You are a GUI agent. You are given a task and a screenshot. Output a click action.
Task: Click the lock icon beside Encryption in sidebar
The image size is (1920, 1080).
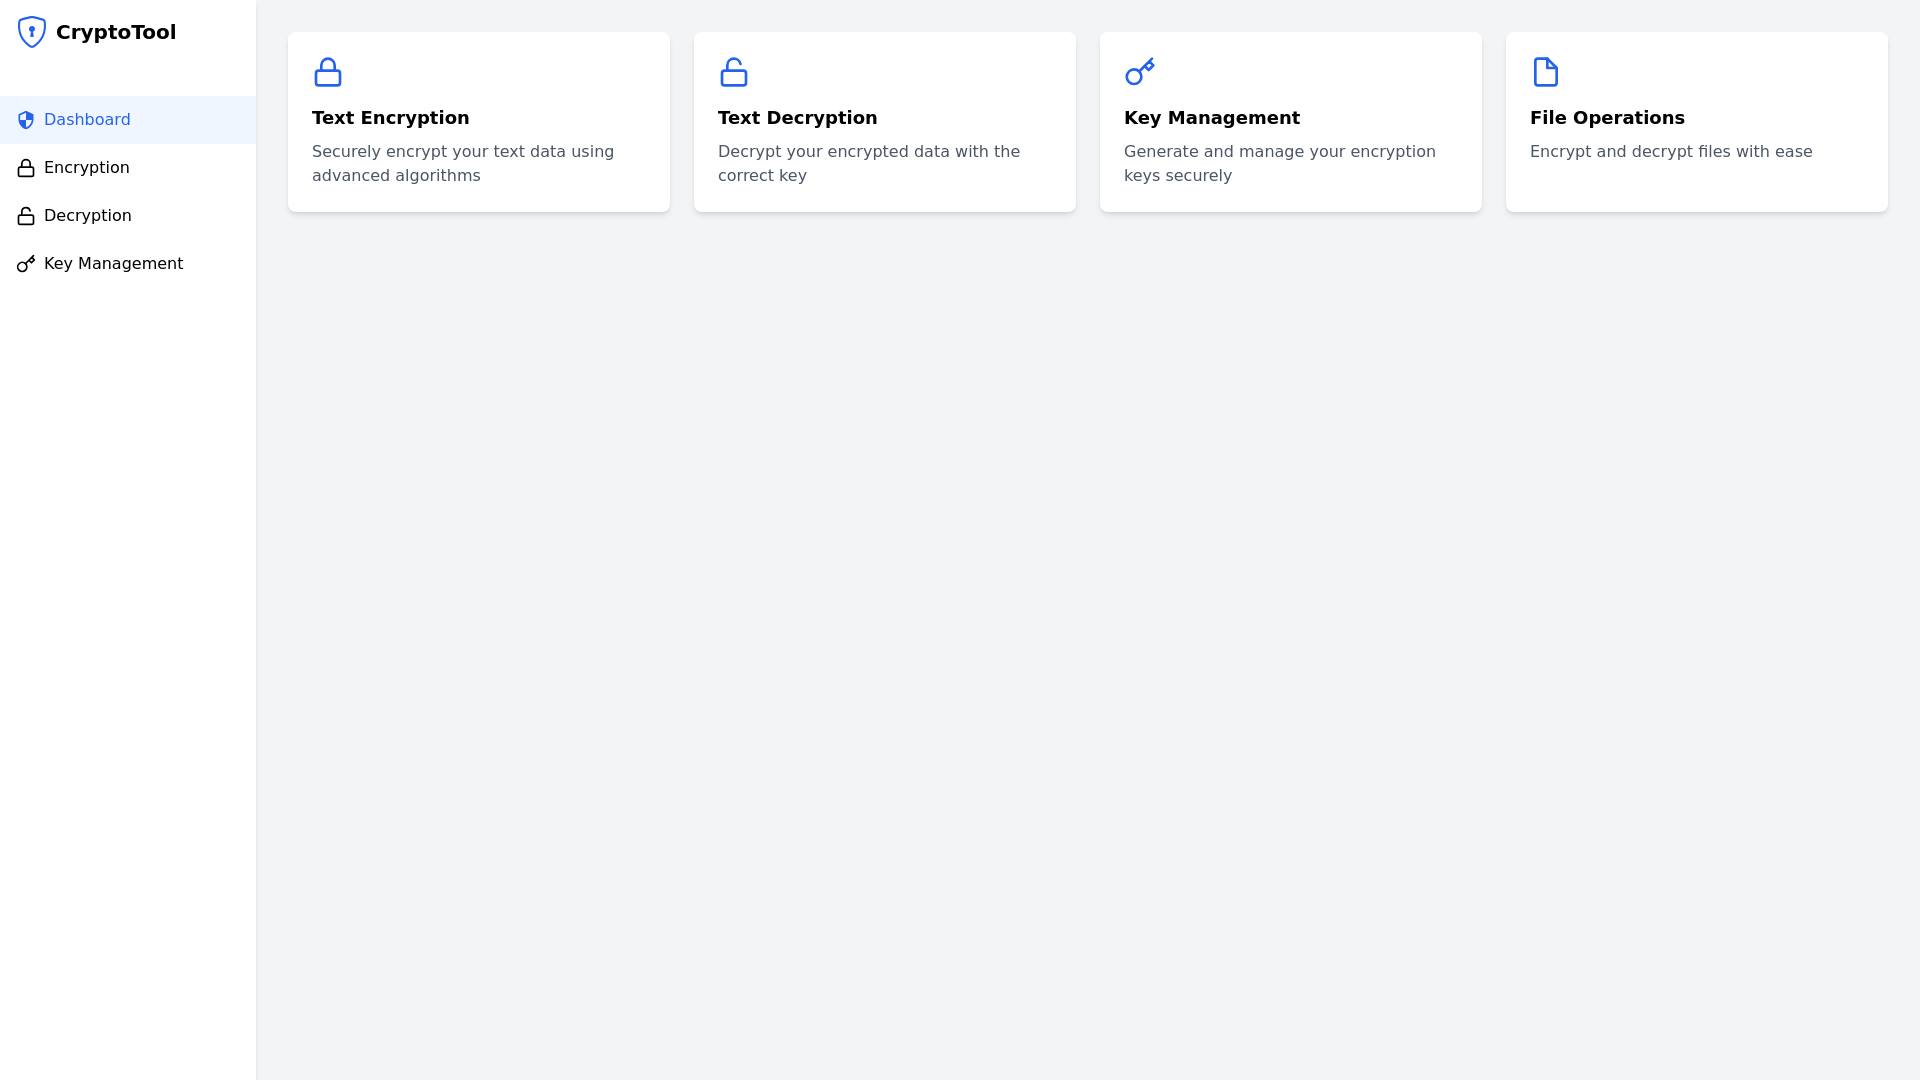click(26, 167)
